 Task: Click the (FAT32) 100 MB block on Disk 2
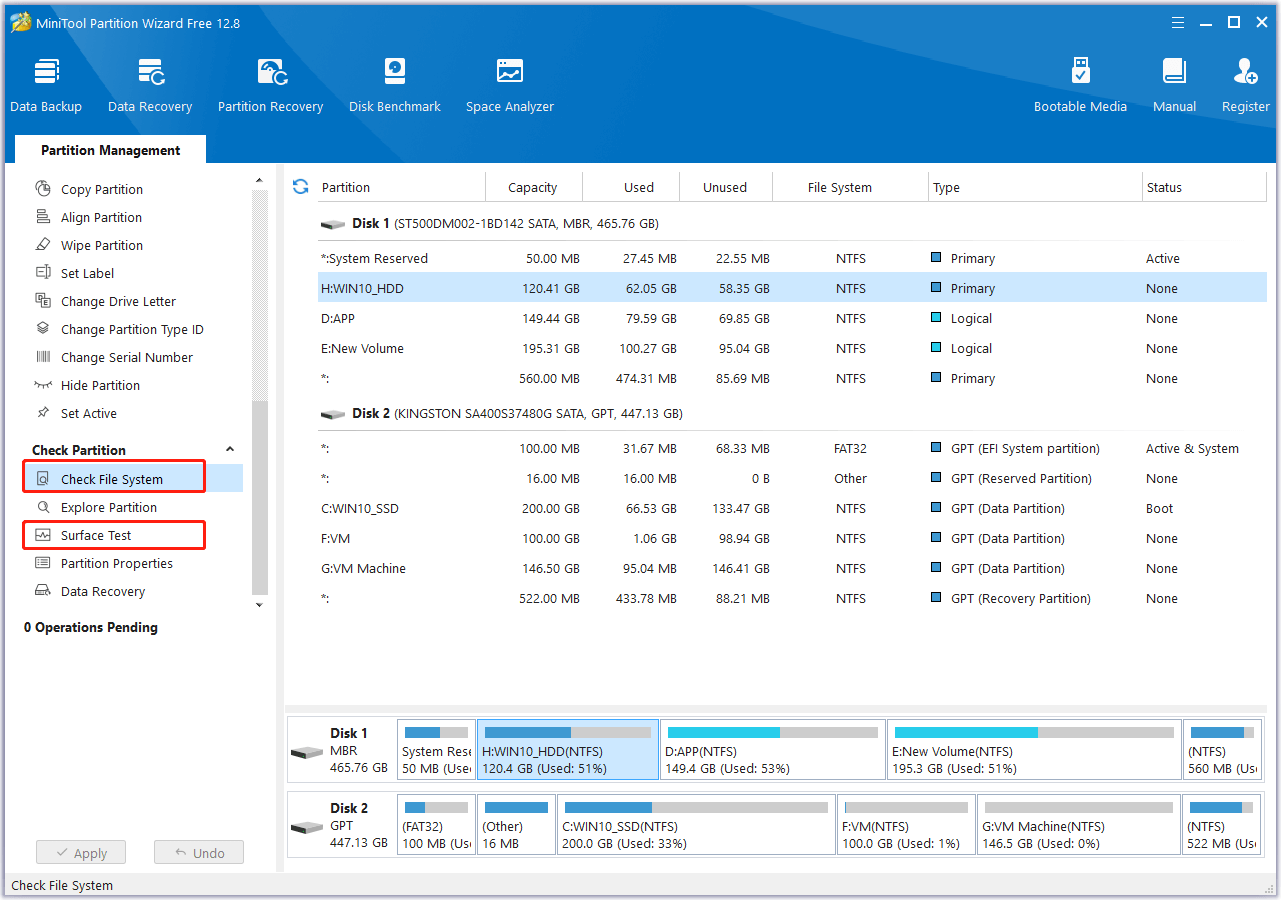click(436, 825)
